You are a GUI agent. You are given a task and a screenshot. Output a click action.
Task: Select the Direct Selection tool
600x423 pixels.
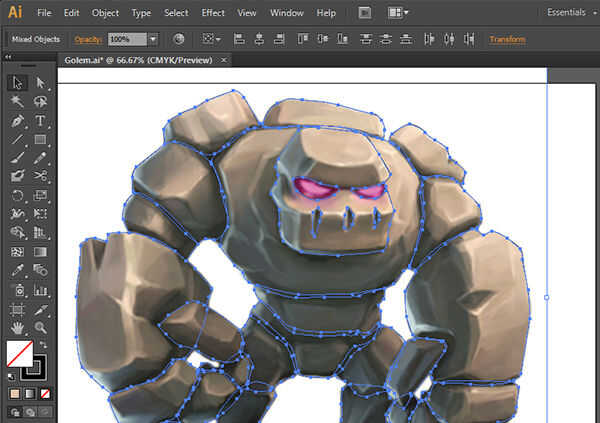pos(40,83)
